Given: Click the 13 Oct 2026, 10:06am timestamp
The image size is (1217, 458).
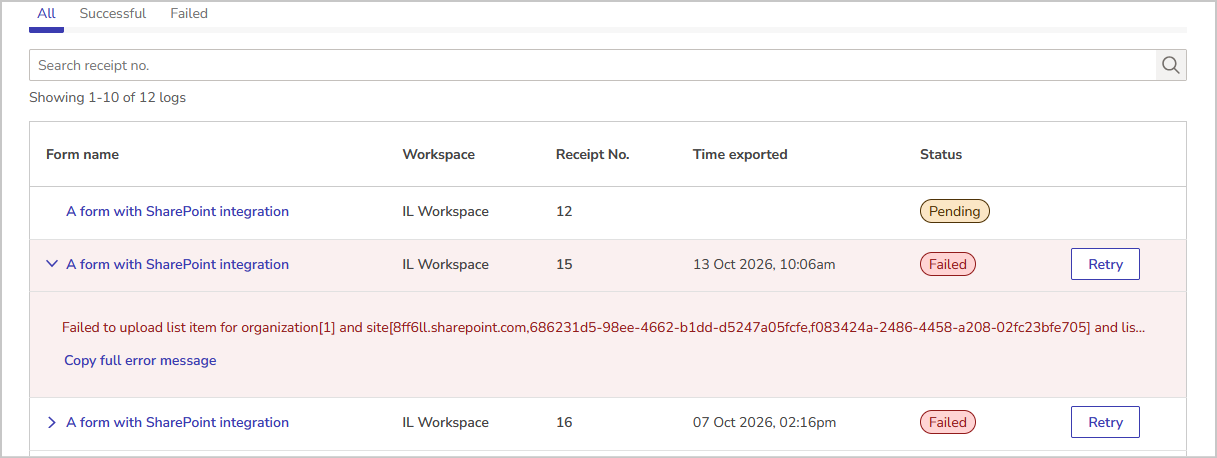Looking at the screenshot, I should tap(764, 265).
